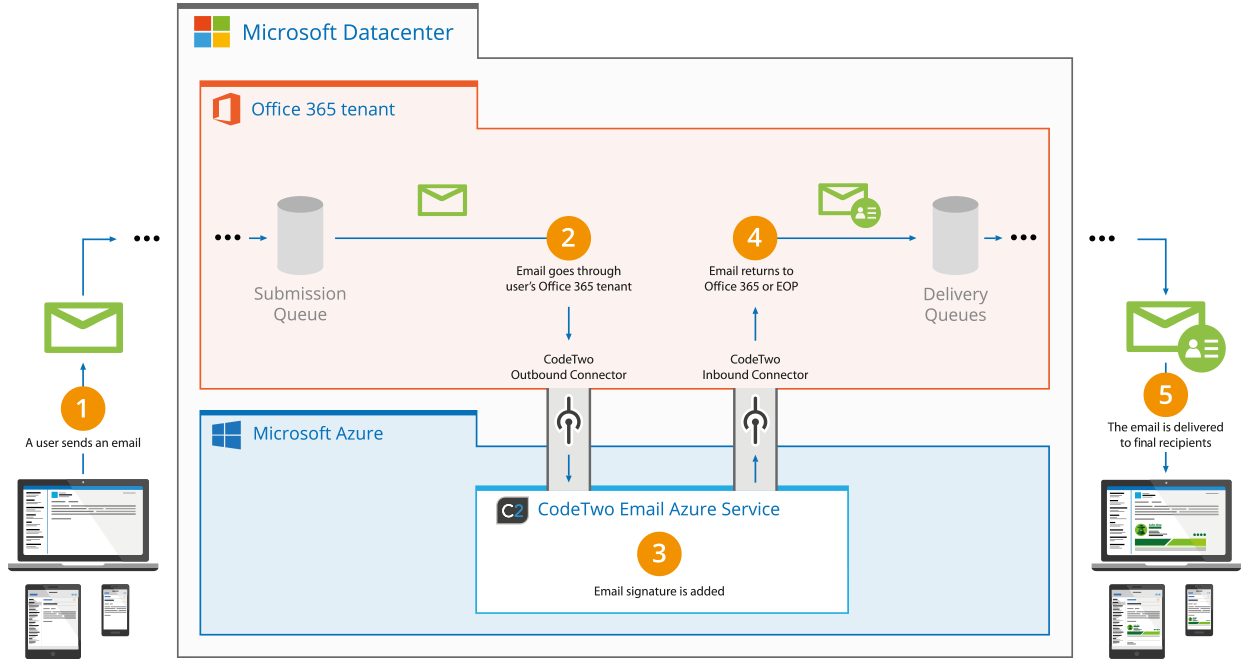
Task: Click the orange Office 365 logo
Action: (x=227, y=108)
